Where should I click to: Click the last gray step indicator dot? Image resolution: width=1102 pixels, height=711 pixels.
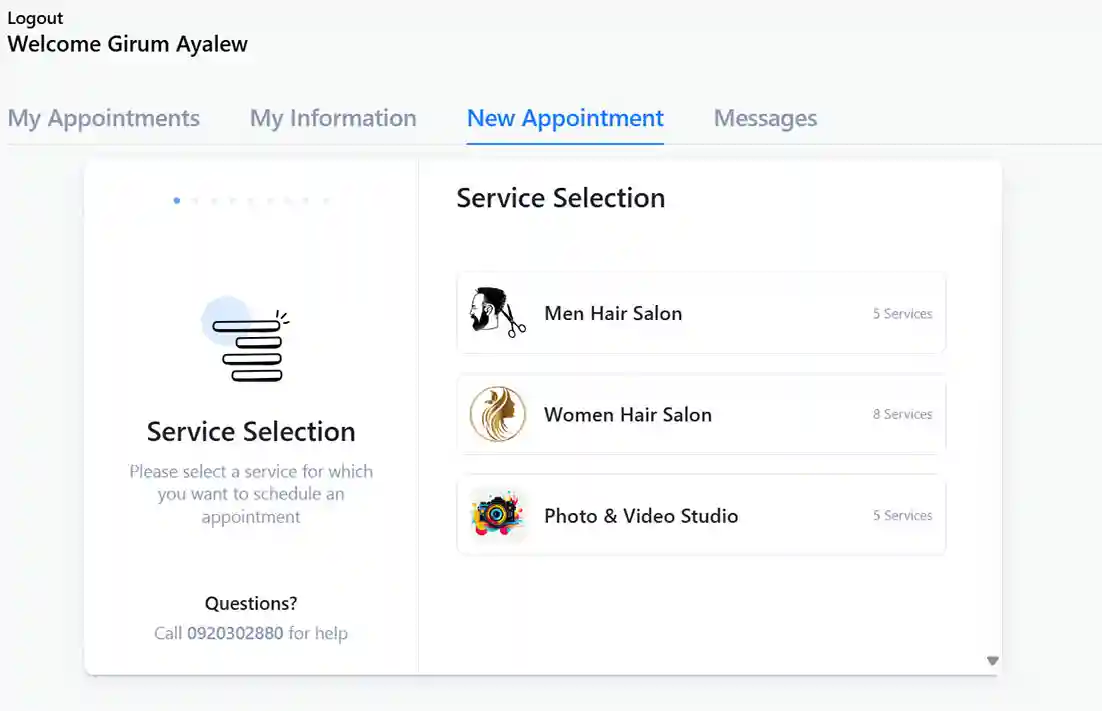(x=326, y=201)
